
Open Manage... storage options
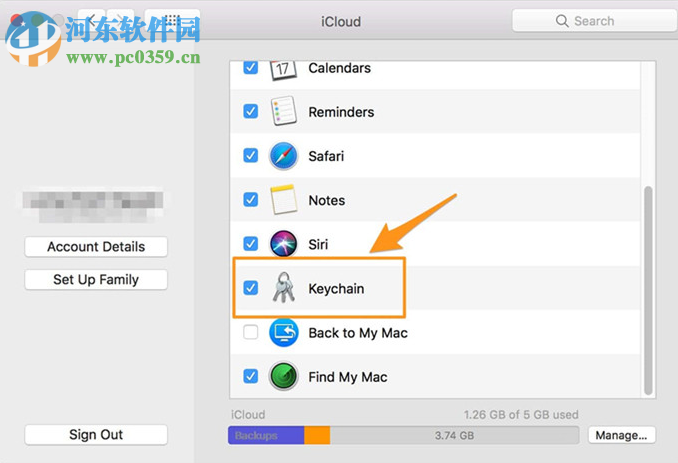tap(621, 435)
